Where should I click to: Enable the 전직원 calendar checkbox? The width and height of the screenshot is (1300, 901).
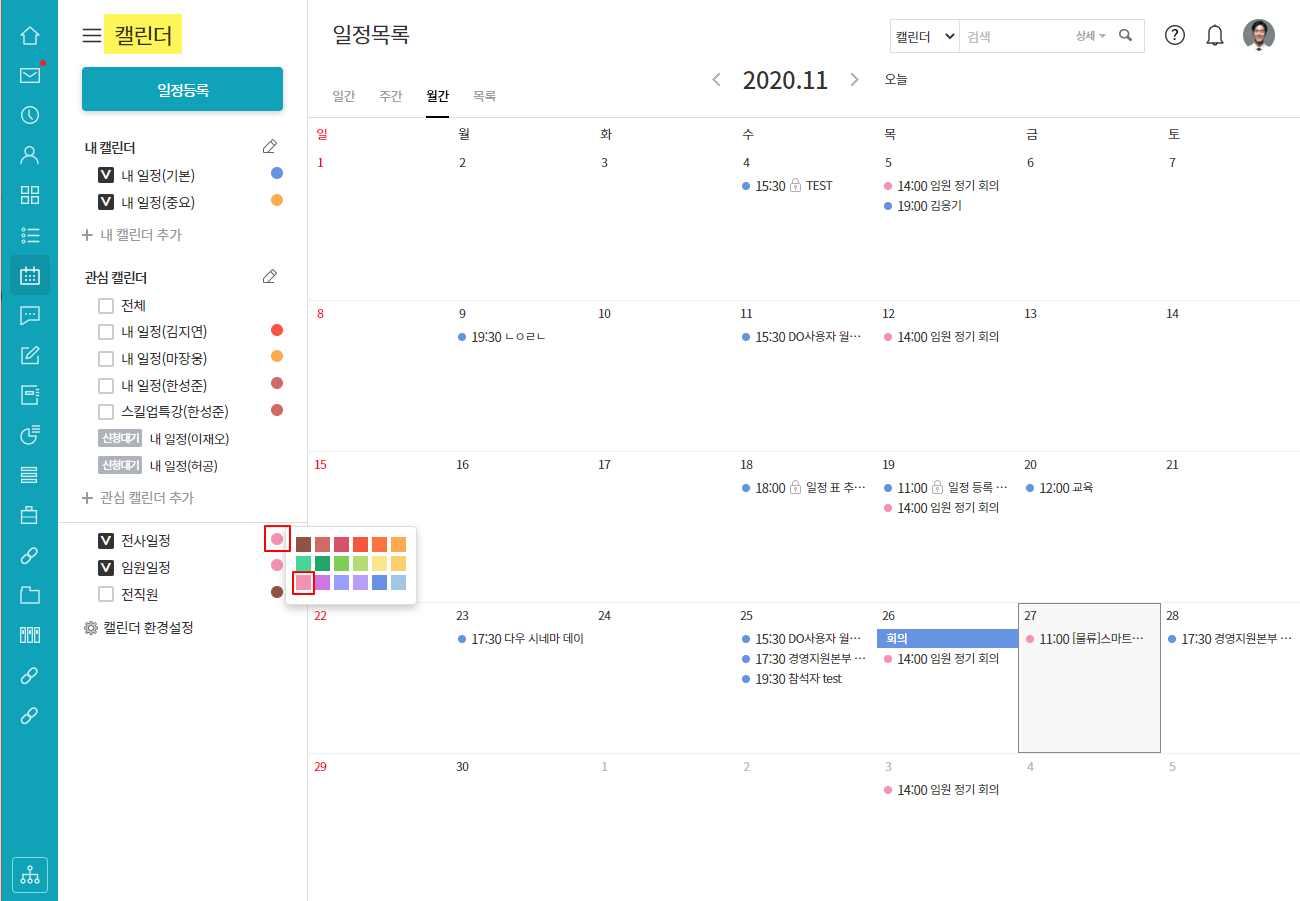click(106, 594)
